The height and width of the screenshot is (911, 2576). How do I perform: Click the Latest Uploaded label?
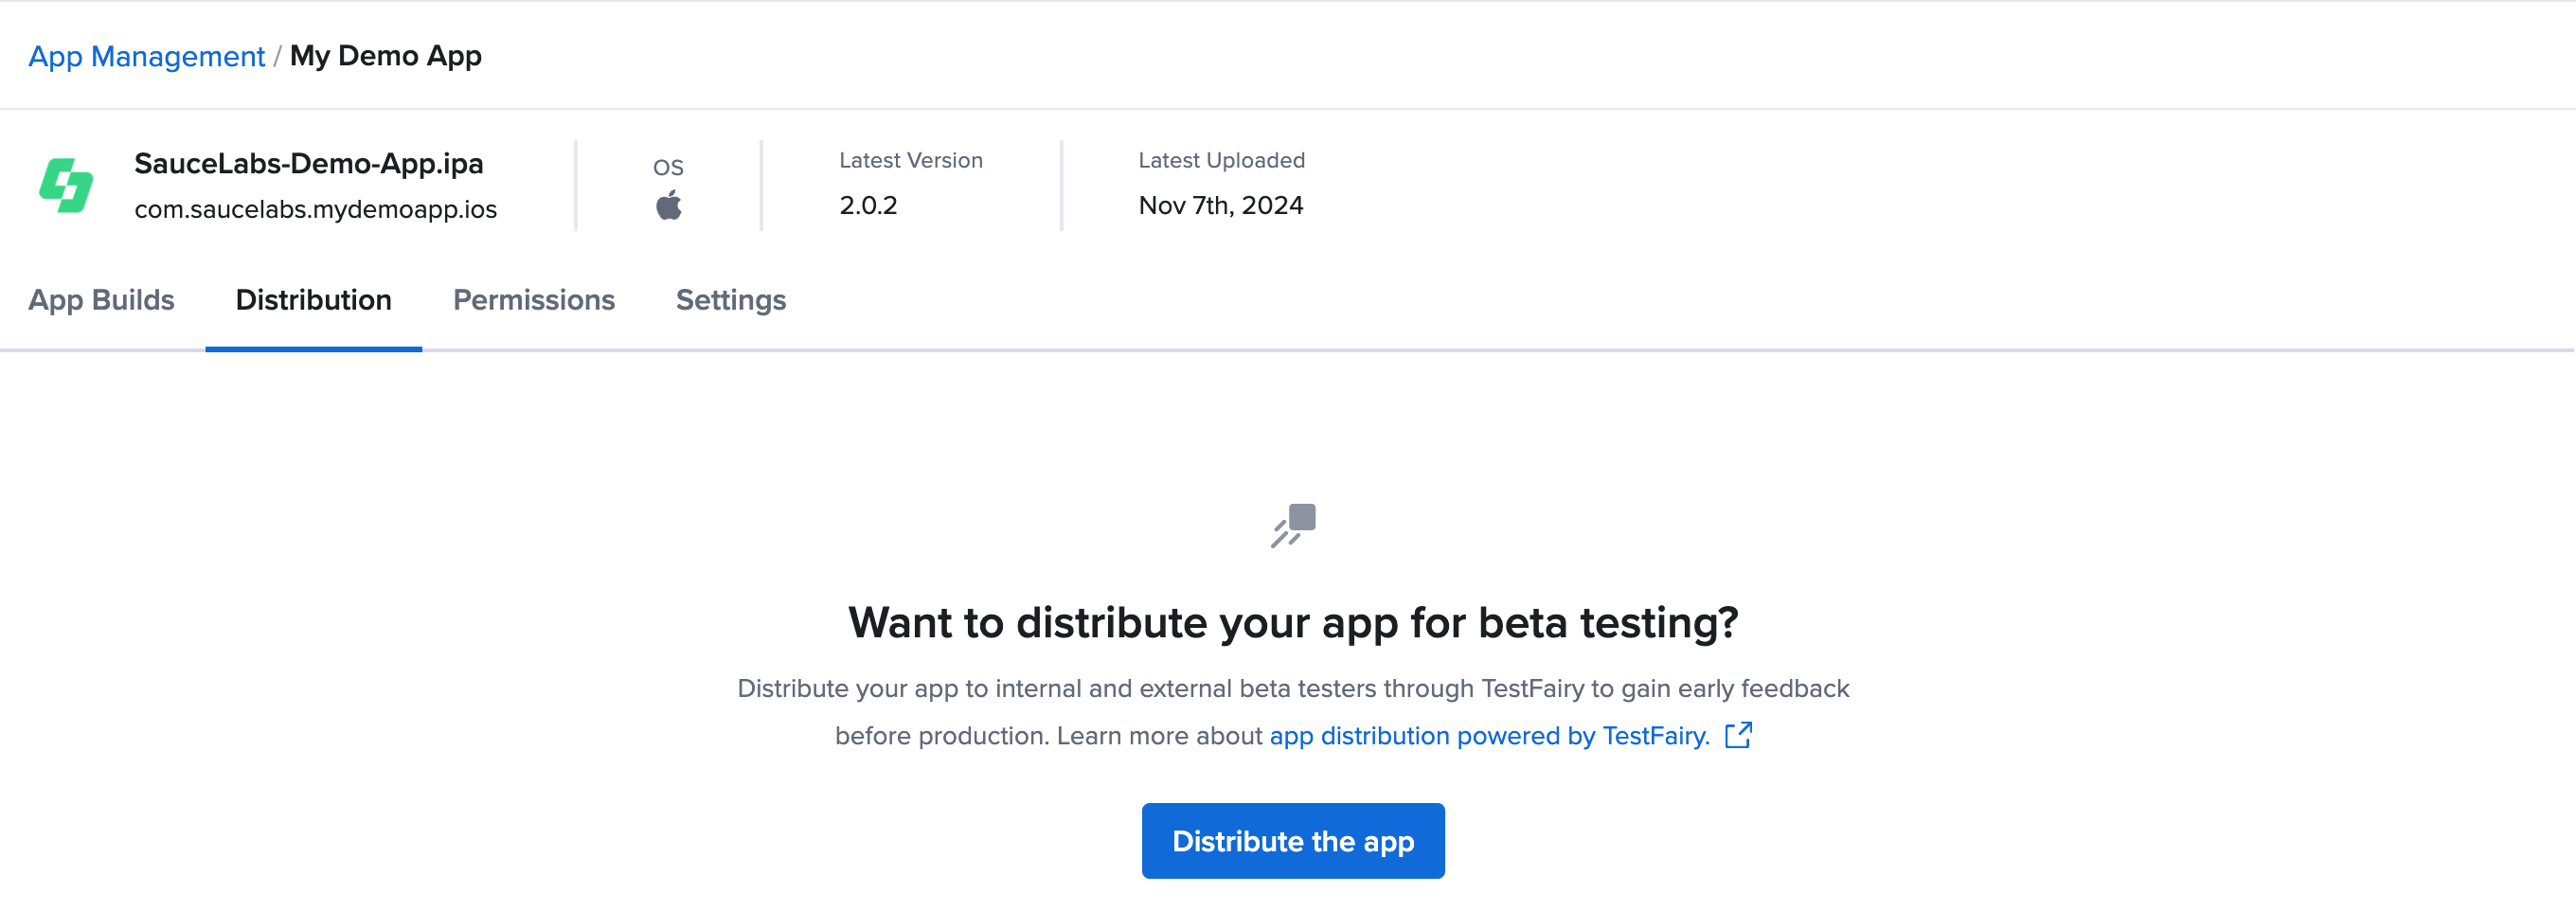point(1221,160)
